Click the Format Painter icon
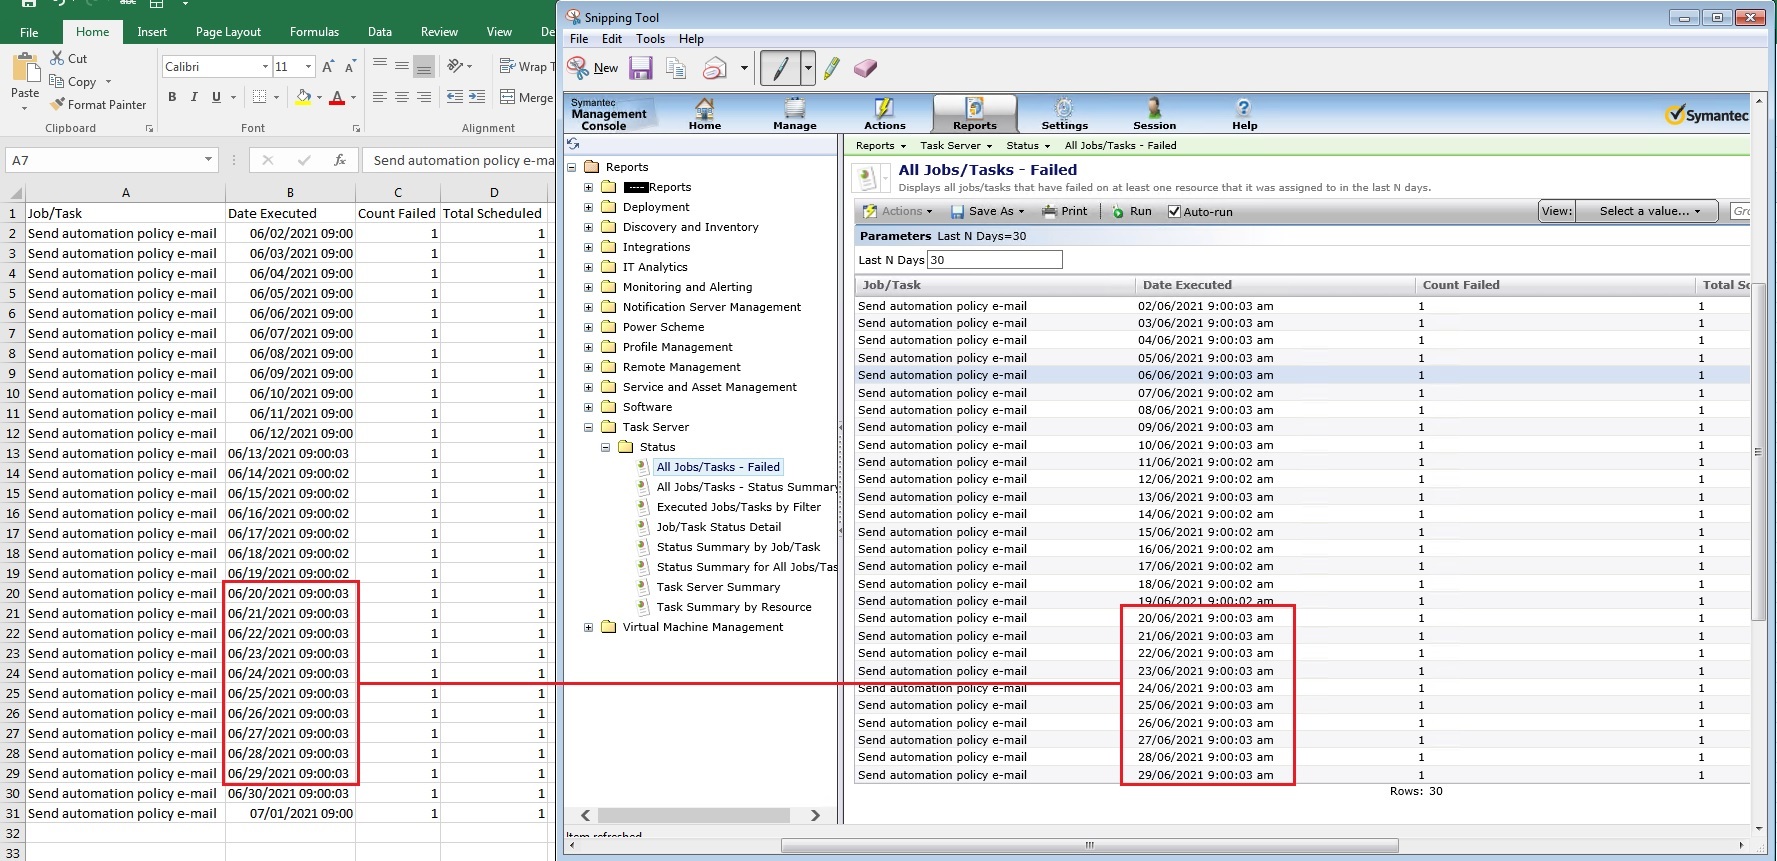Viewport: 1777px width, 861px height. tap(58, 104)
